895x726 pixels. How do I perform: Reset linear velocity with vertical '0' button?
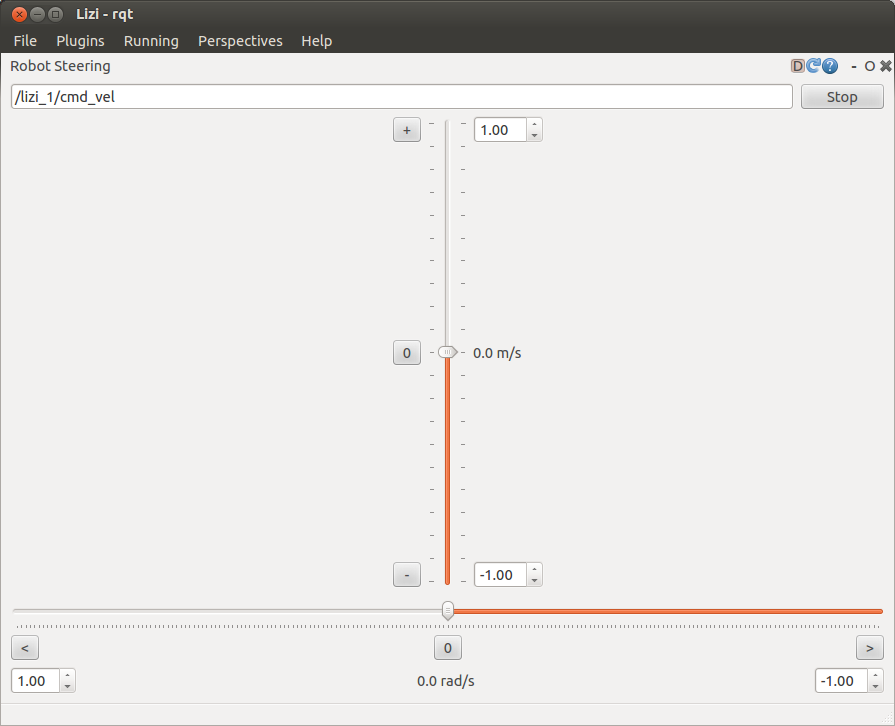(406, 353)
